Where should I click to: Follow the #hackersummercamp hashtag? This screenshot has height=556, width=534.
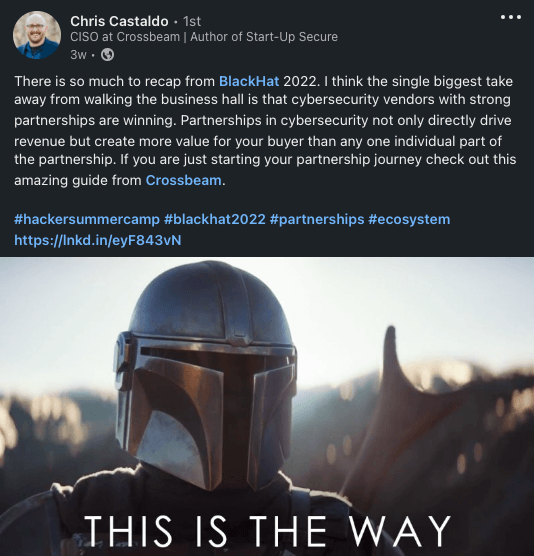(87, 219)
